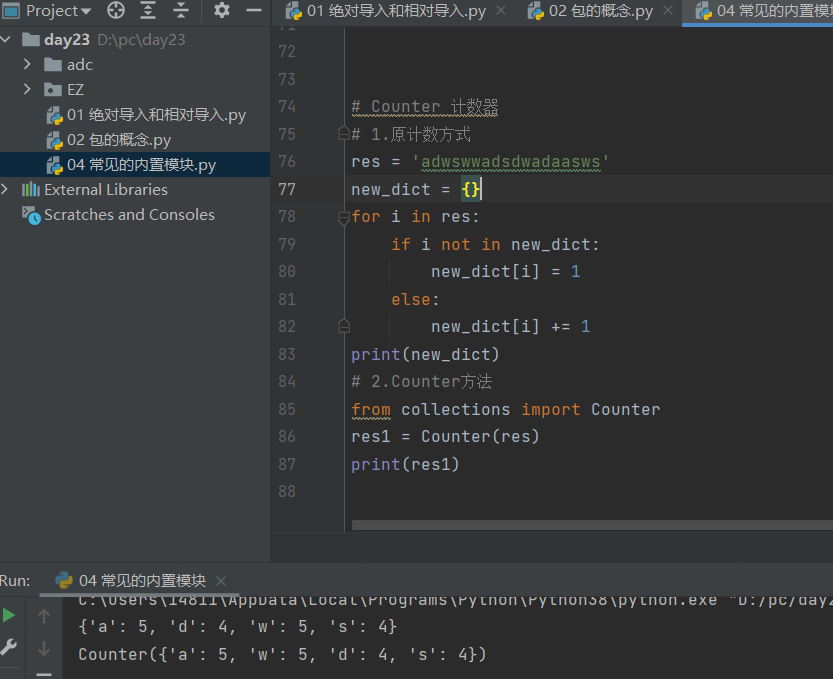Click the up arrow in Run console
833x679 pixels.
click(44, 617)
